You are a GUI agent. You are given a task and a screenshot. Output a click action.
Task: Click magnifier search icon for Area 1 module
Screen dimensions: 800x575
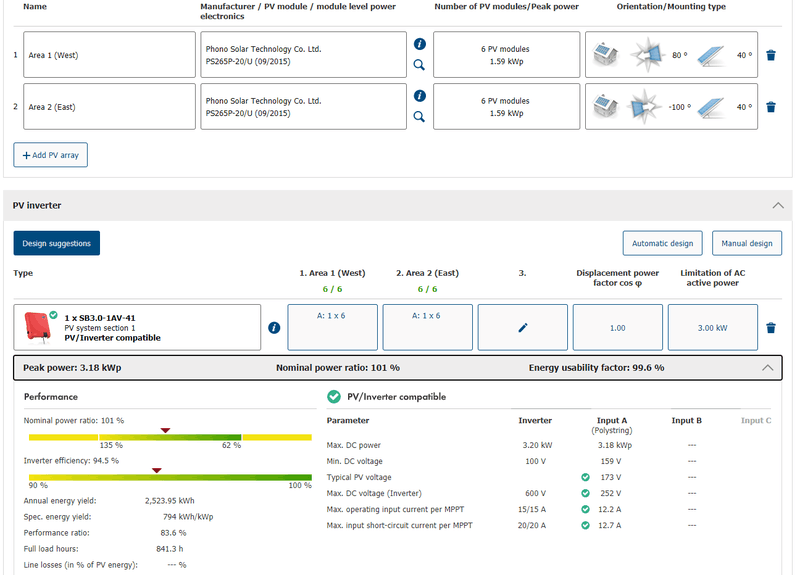click(419, 65)
